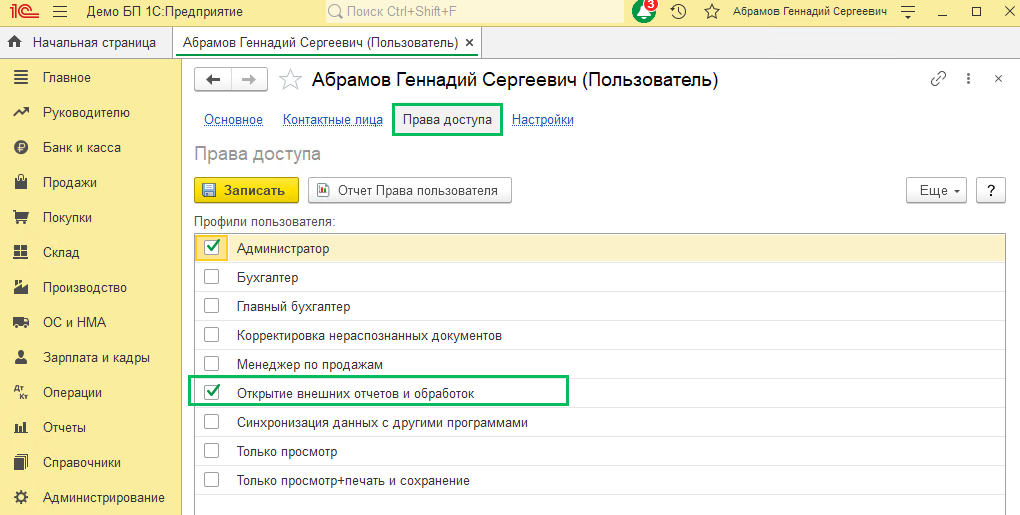
Task: Select the Главный бухгалтер row text
Action: [293, 306]
